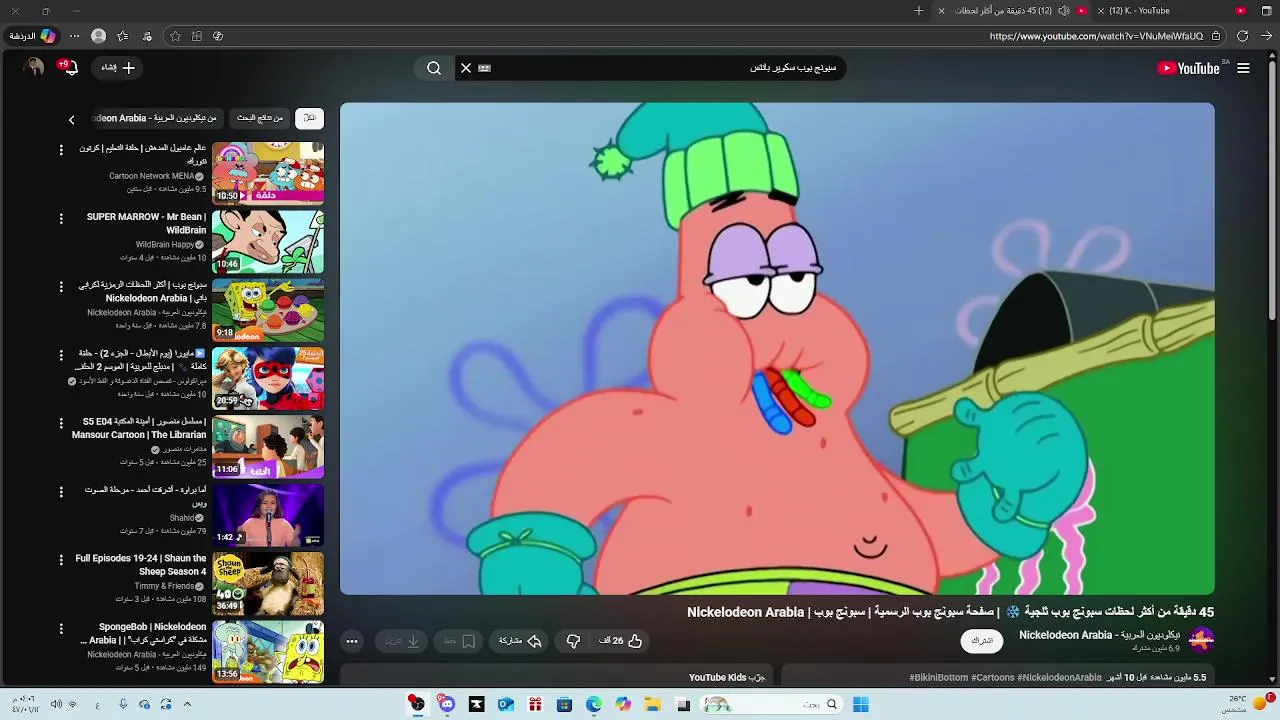The width and height of the screenshot is (1280, 720).
Task: Open the Gumball Cartoon Network MENA thumbnail
Action: [x=268, y=173]
